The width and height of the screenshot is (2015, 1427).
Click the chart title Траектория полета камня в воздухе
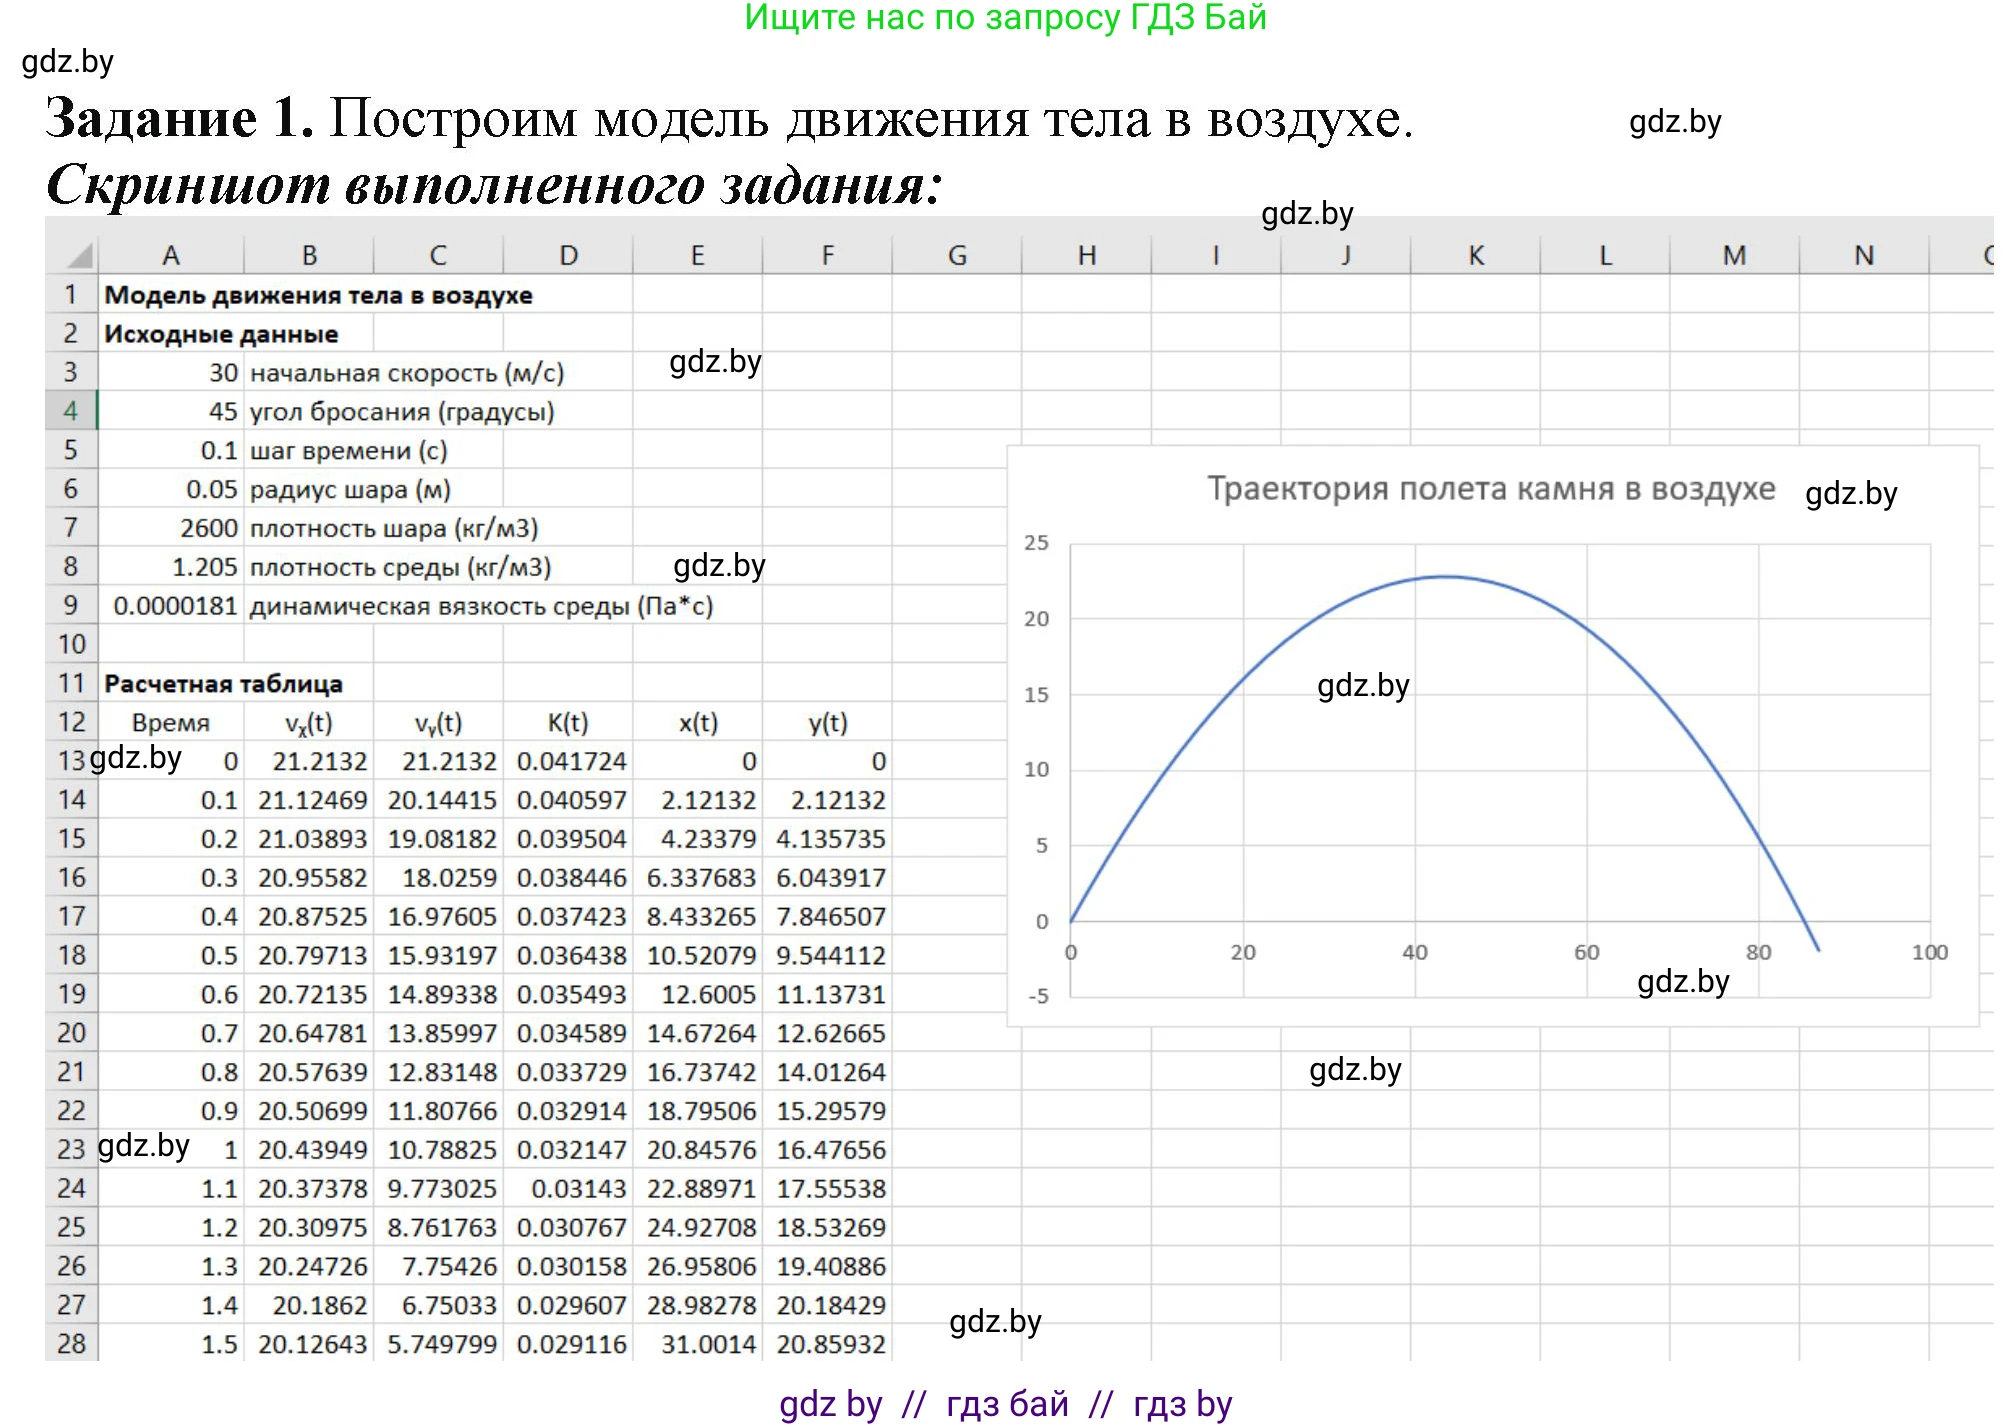pyautogui.click(x=1492, y=489)
